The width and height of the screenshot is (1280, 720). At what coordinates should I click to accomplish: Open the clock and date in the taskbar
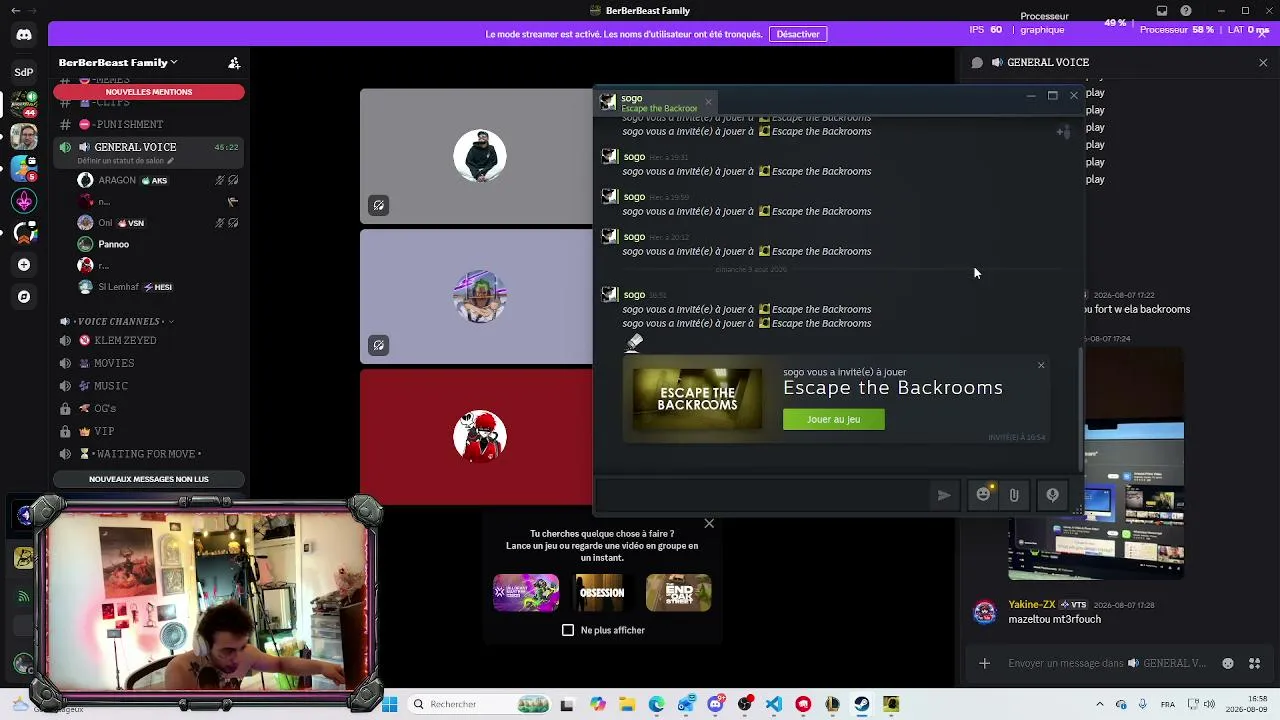point(1247,704)
